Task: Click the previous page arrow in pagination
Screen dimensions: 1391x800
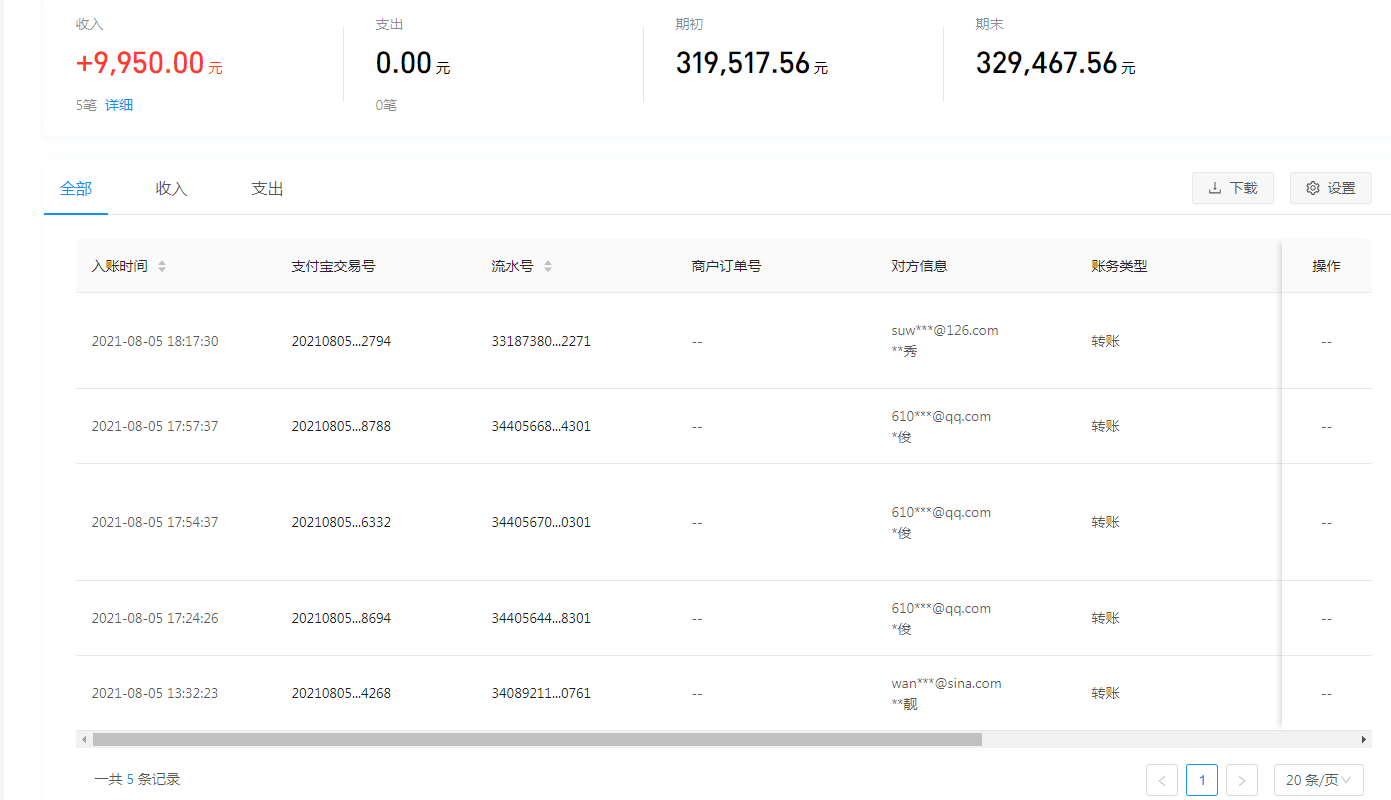Action: point(1161,779)
